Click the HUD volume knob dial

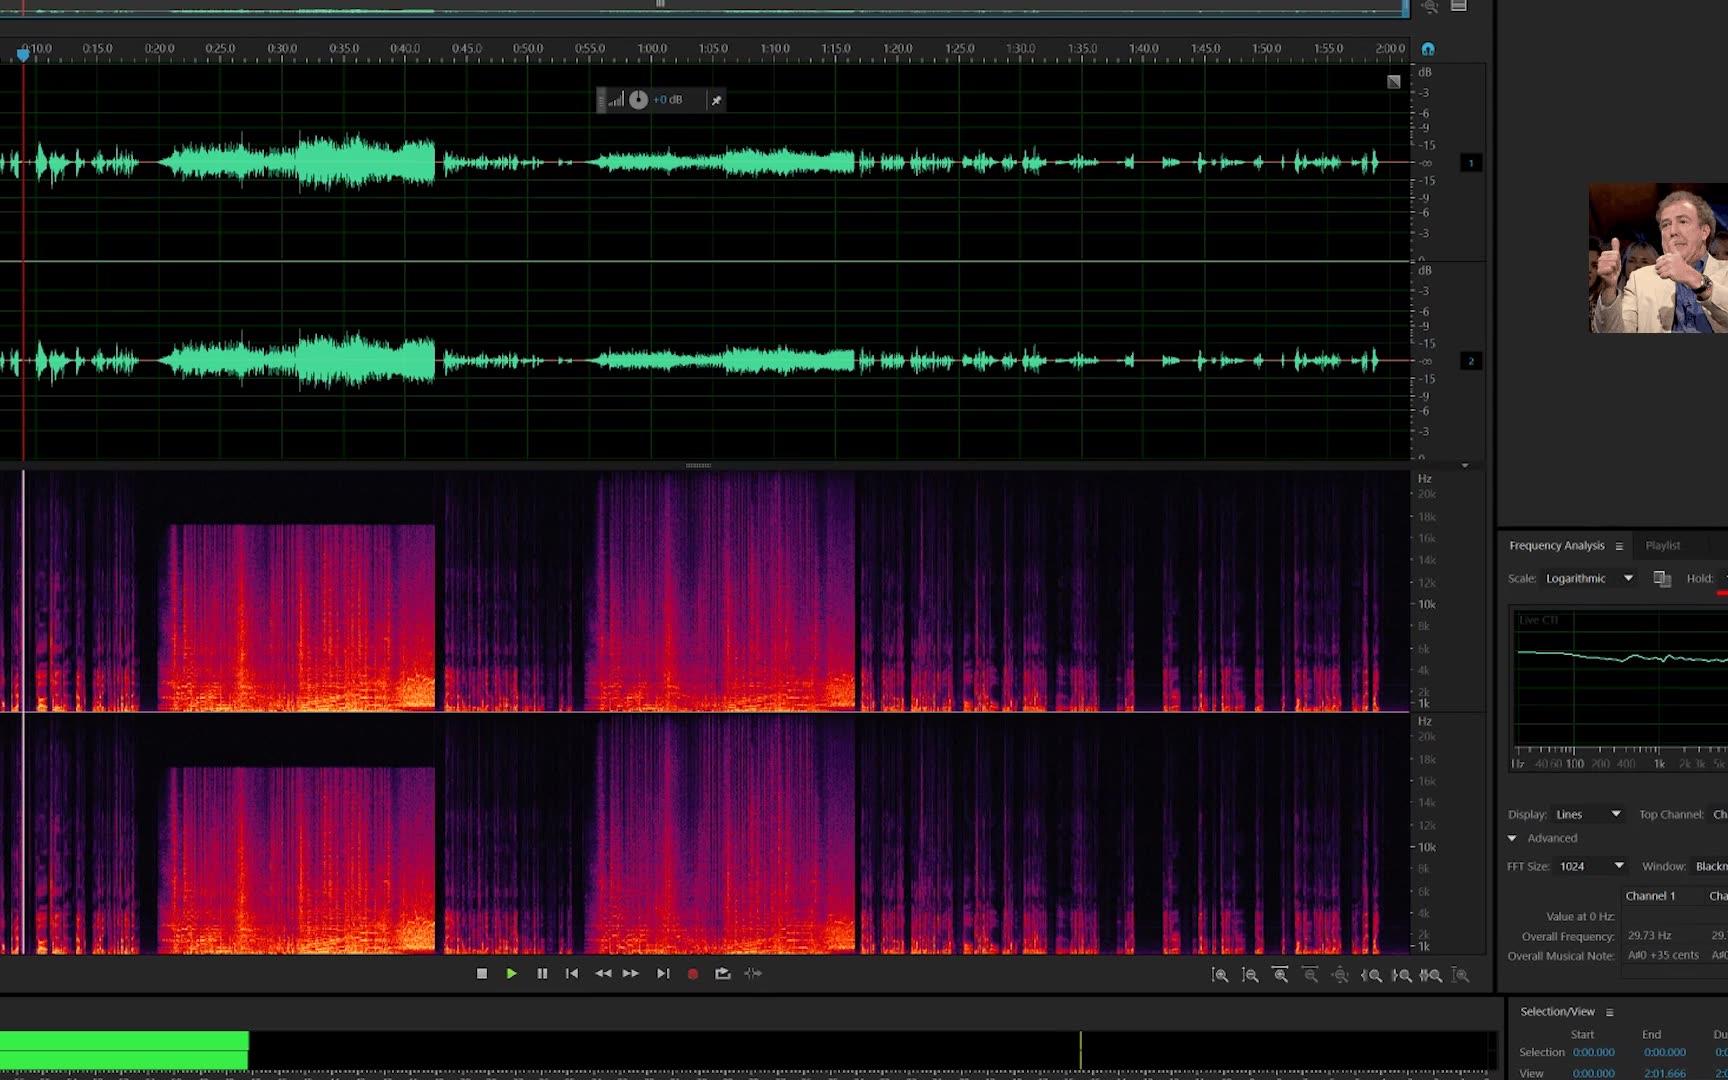pyautogui.click(x=638, y=100)
